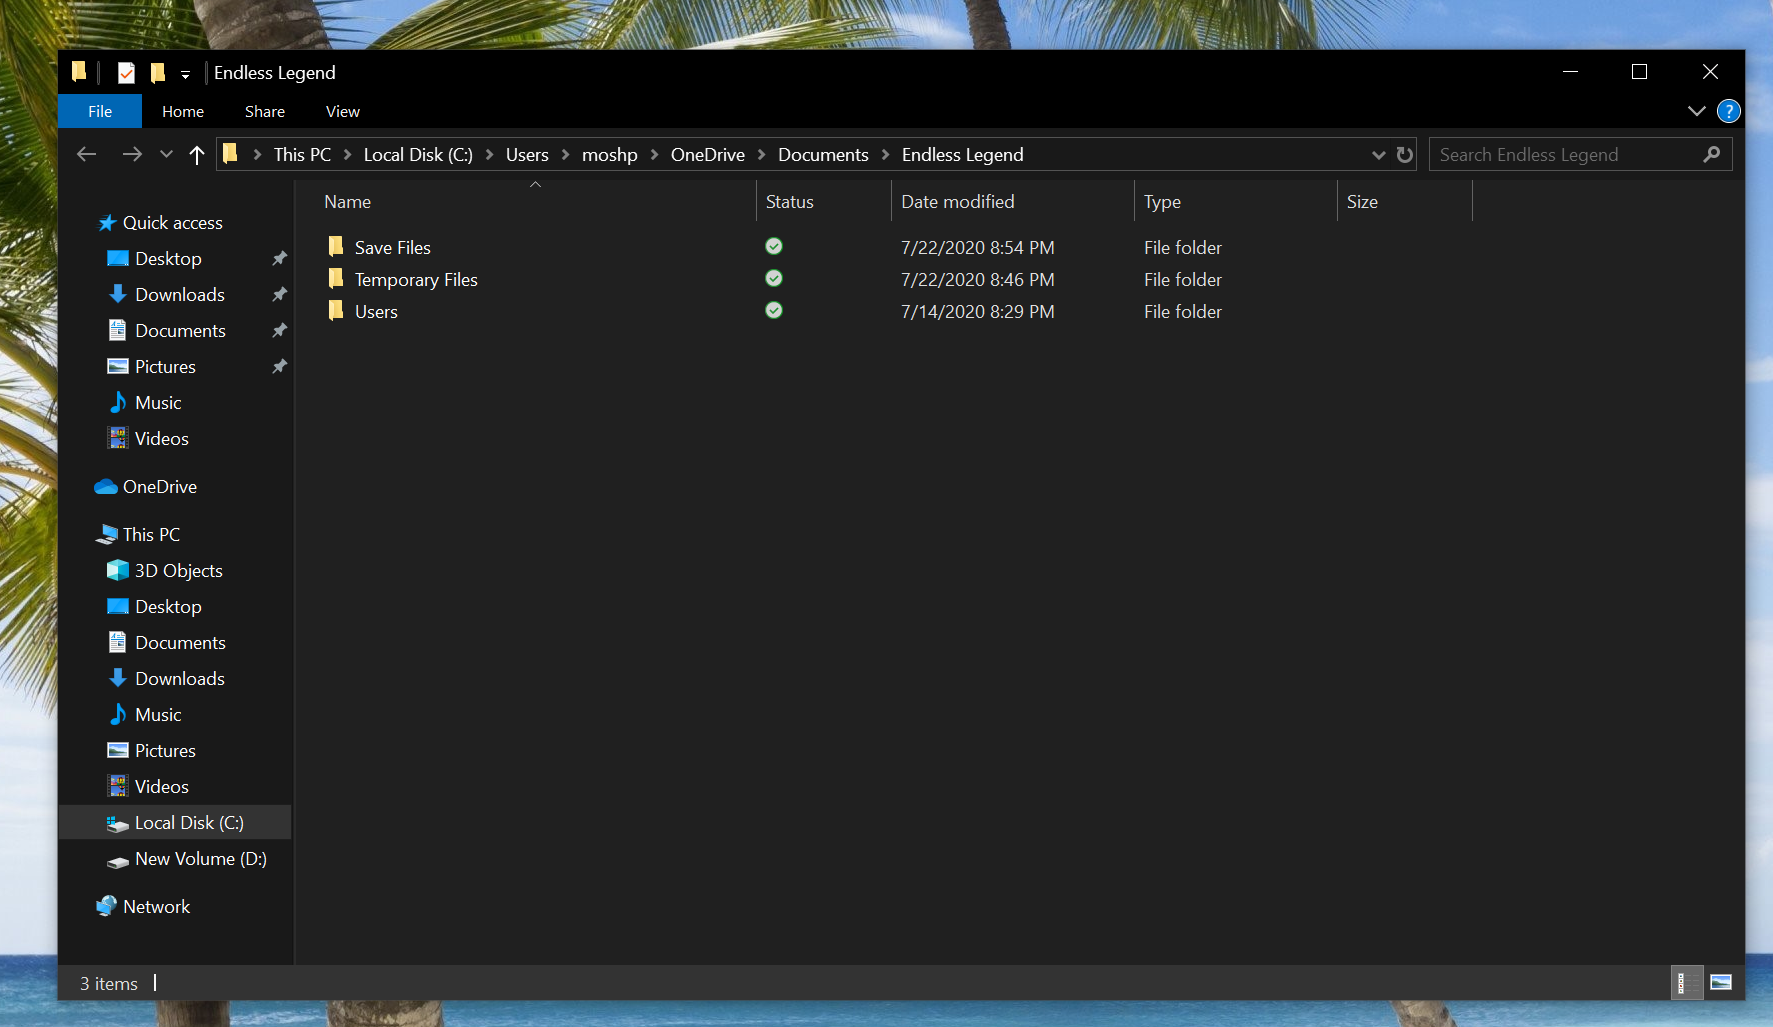Expand chevron after OneDrive breadcrumb
The image size is (1773, 1027).
point(761,154)
